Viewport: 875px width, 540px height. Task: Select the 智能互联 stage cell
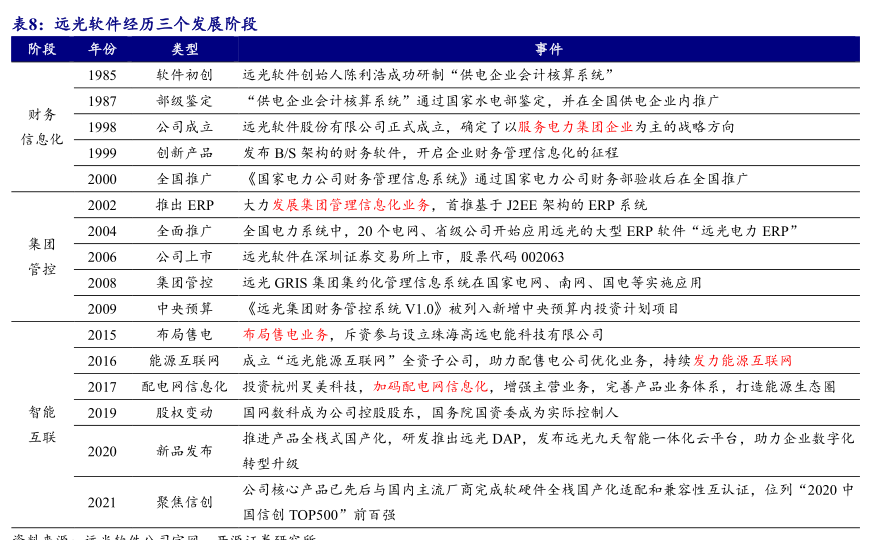click(42, 425)
